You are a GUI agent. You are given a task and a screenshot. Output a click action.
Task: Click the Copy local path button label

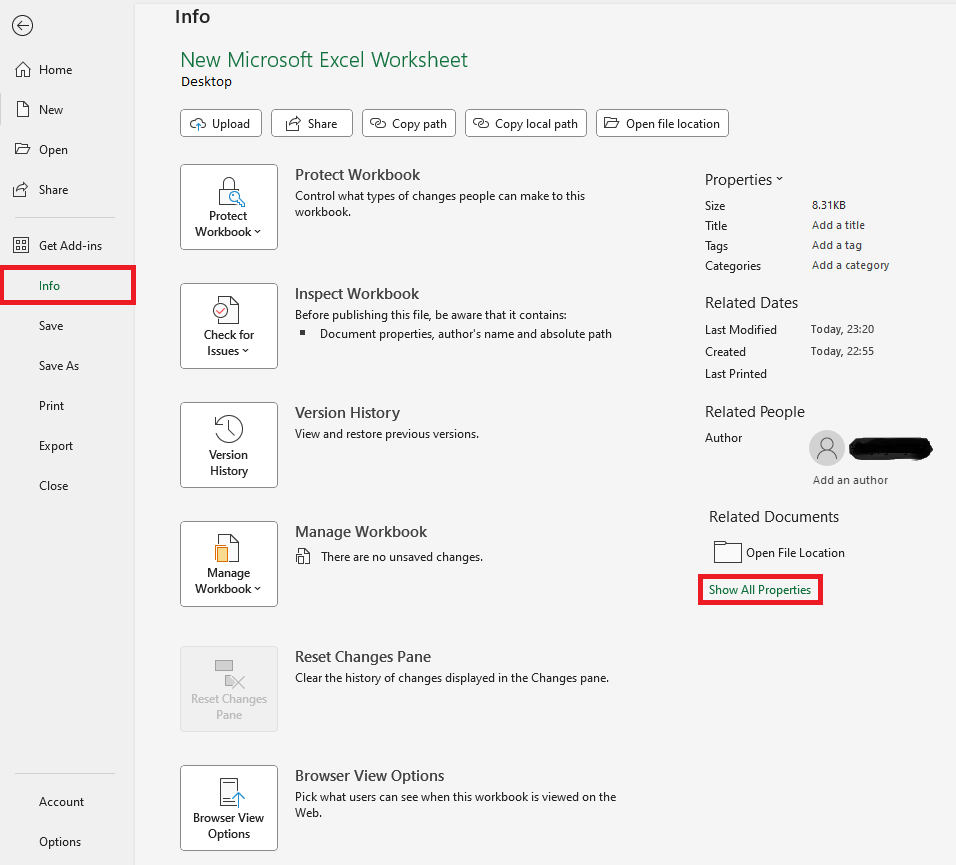pyautogui.click(x=537, y=124)
